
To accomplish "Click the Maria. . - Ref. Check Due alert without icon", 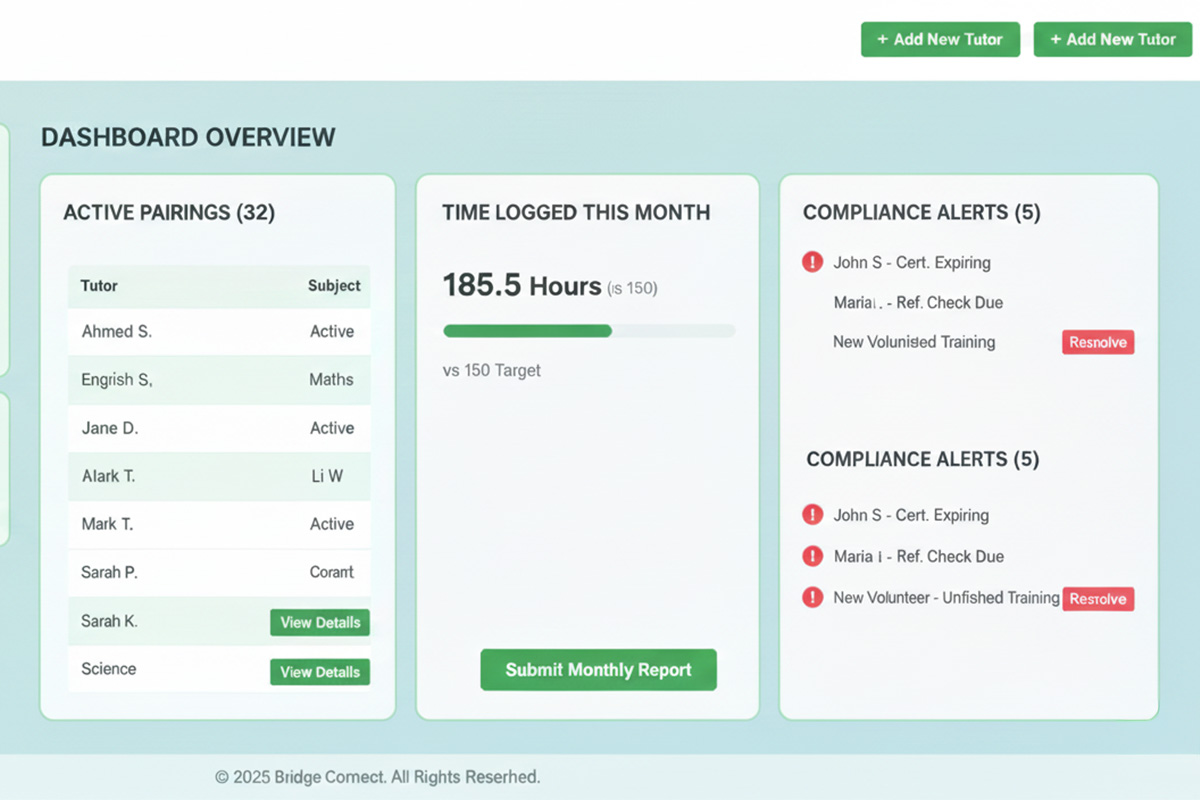I will tap(918, 302).
